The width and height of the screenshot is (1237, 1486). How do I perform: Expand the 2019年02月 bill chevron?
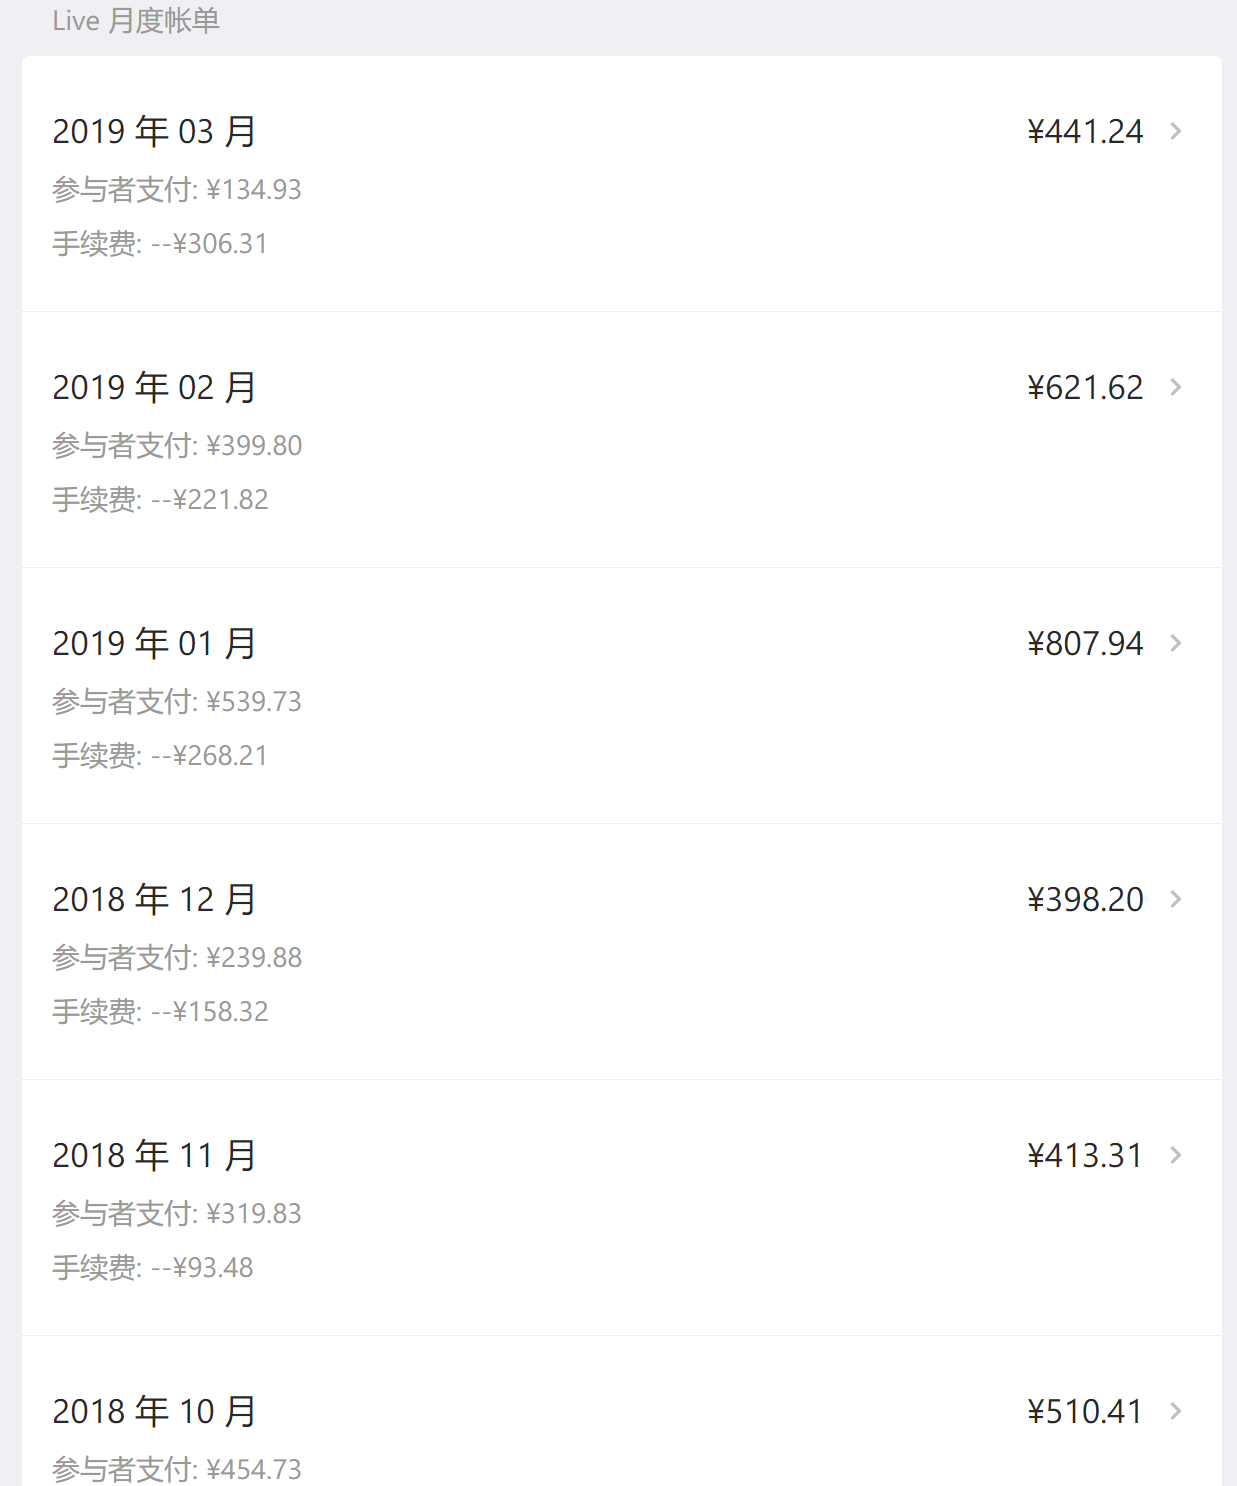pos(1176,387)
